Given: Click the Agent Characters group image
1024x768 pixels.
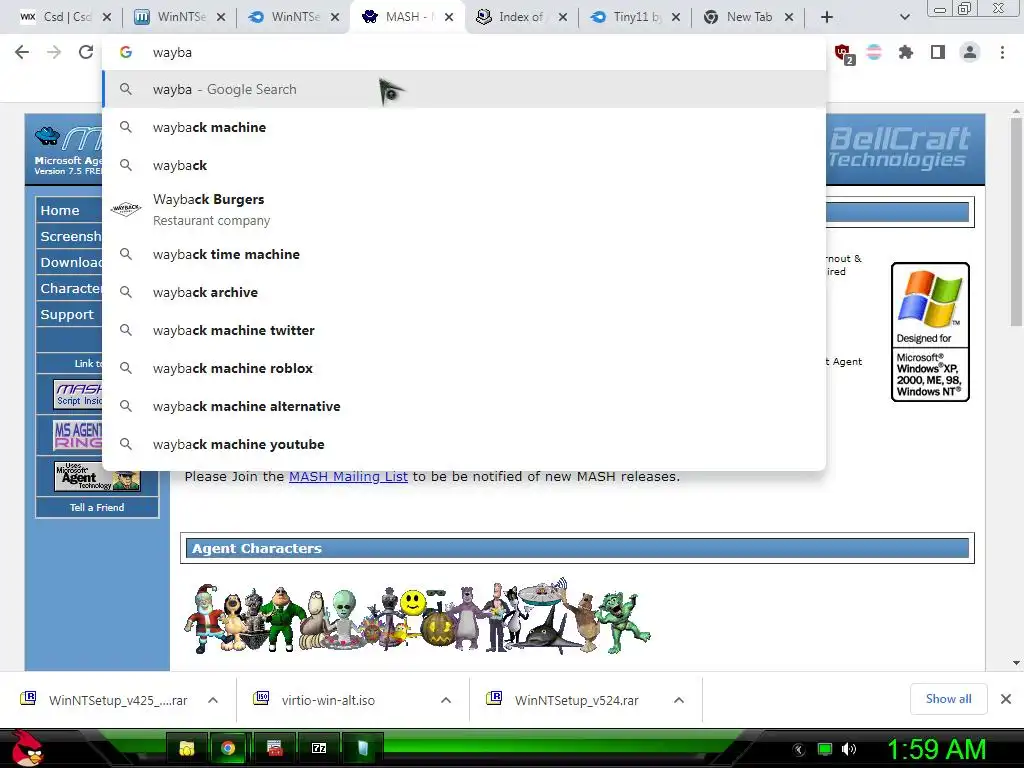Looking at the screenshot, I should pos(417,616).
